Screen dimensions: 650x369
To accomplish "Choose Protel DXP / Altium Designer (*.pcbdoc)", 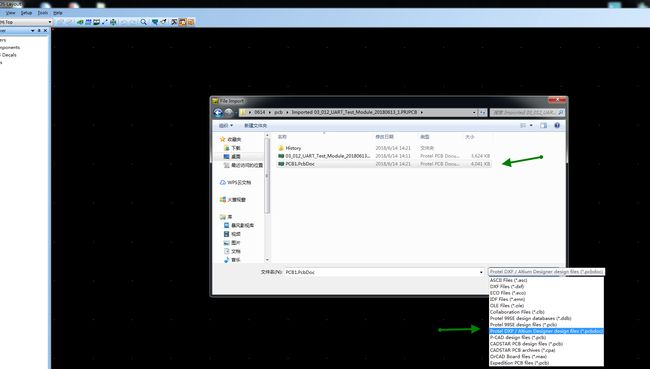I will [x=546, y=331].
